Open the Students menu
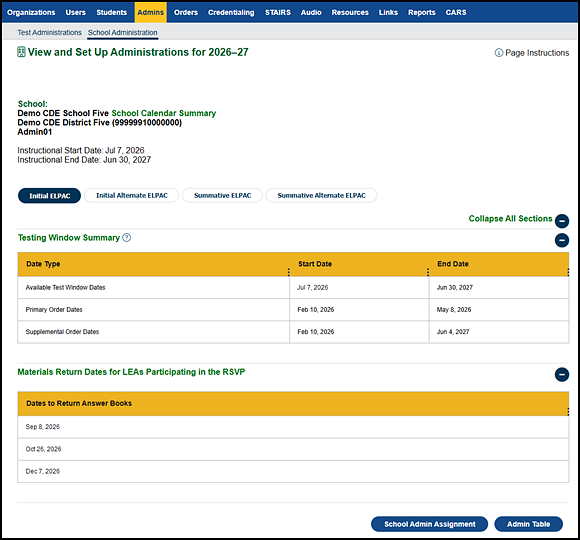The height and width of the screenshot is (540, 580). point(112,13)
